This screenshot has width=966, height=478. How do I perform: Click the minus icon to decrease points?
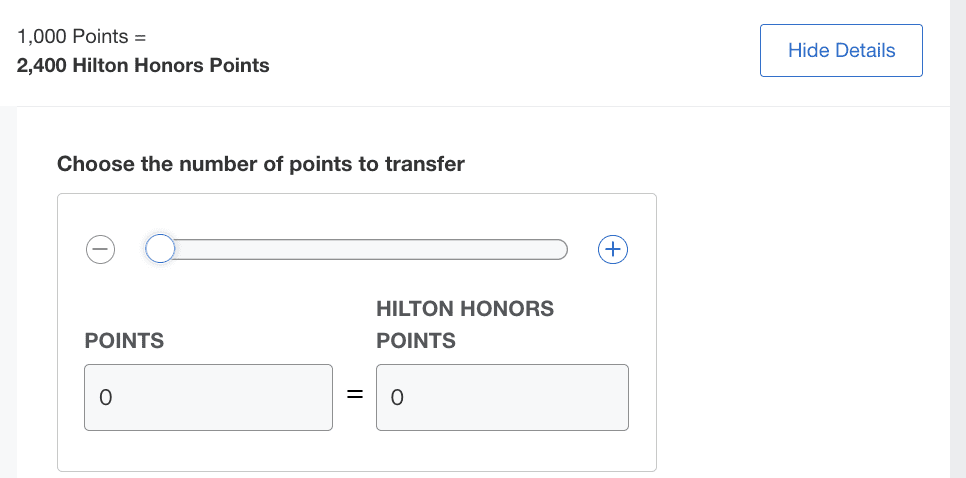(100, 248)
